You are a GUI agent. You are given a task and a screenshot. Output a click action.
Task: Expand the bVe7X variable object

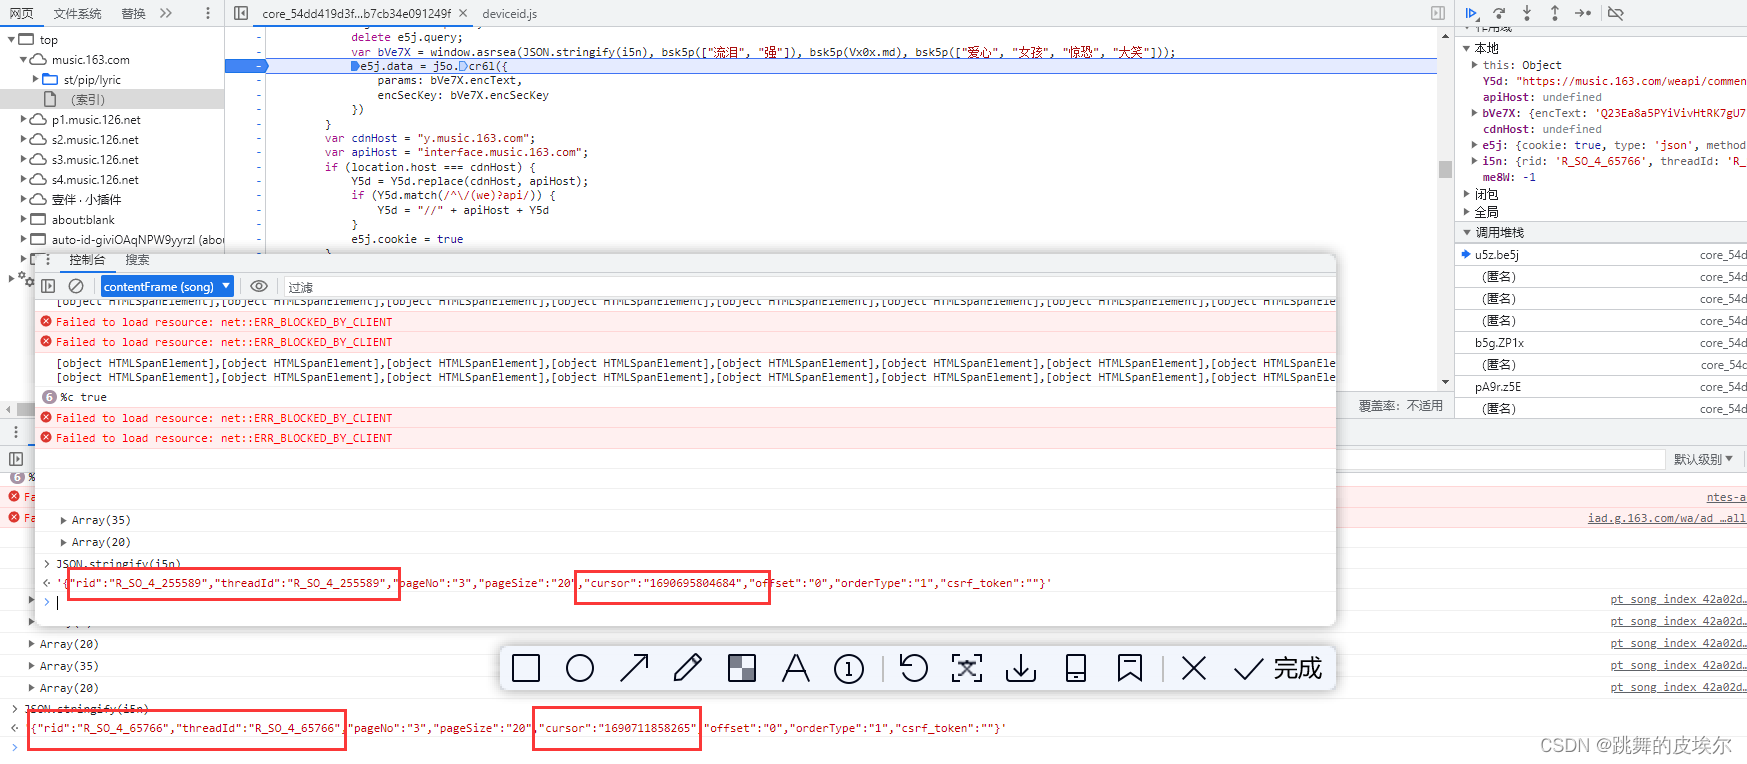coord(1475,113)
